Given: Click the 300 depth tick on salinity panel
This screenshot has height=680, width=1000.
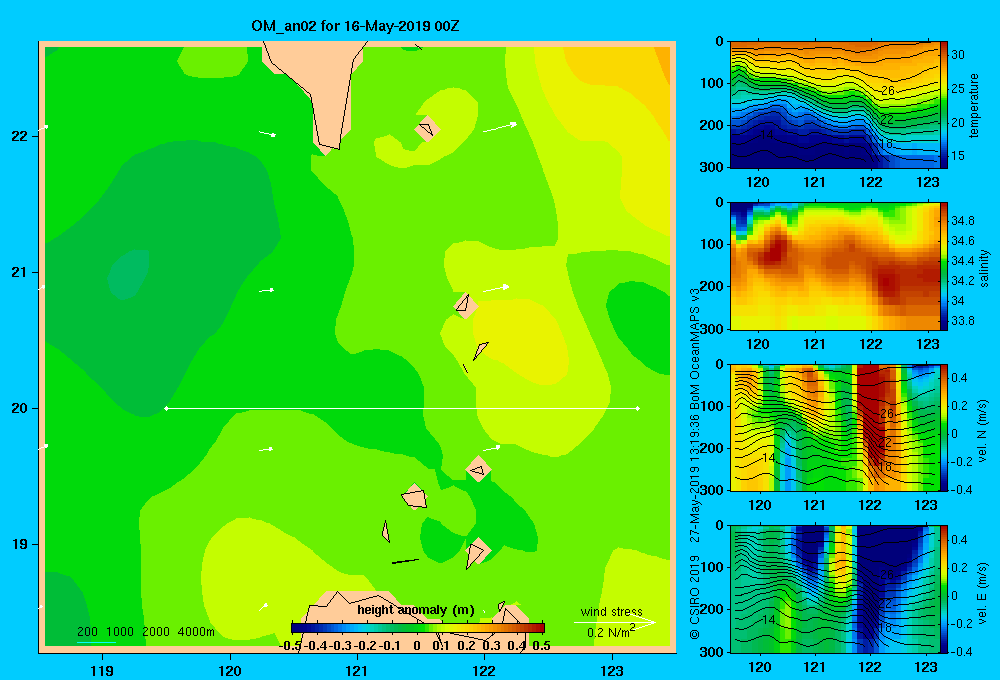Looking at the screenshot, I should coord(714,329).
